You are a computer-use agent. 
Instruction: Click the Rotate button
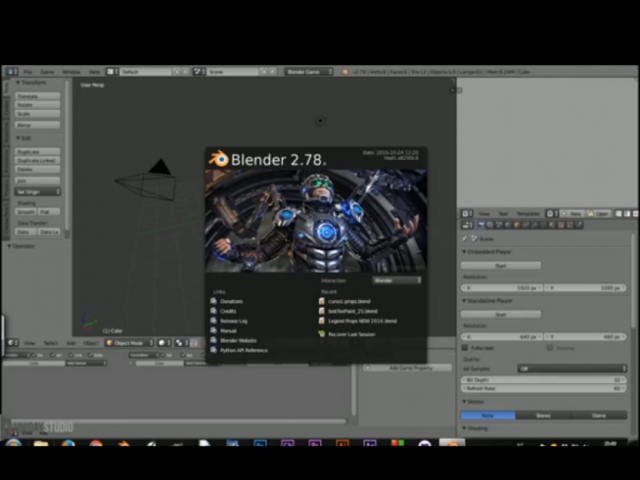(x=38, y=105)
